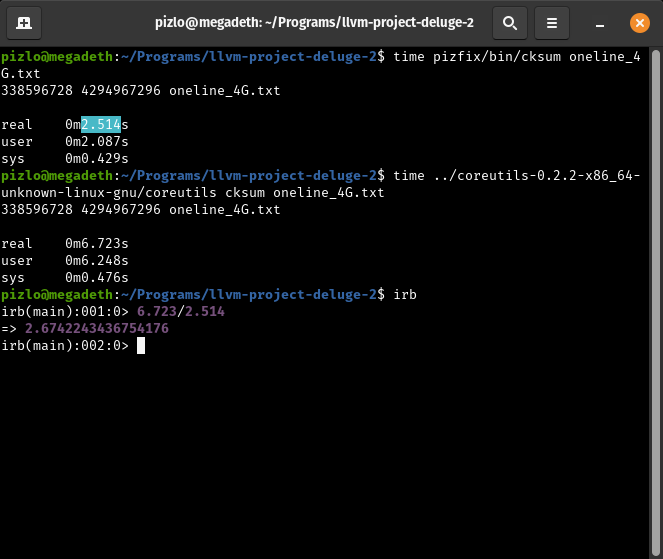Click 'unknown-linux-gnu/coreutils cksum' text
The width and height of the screenshot is (663, 559).
point(133,193)
